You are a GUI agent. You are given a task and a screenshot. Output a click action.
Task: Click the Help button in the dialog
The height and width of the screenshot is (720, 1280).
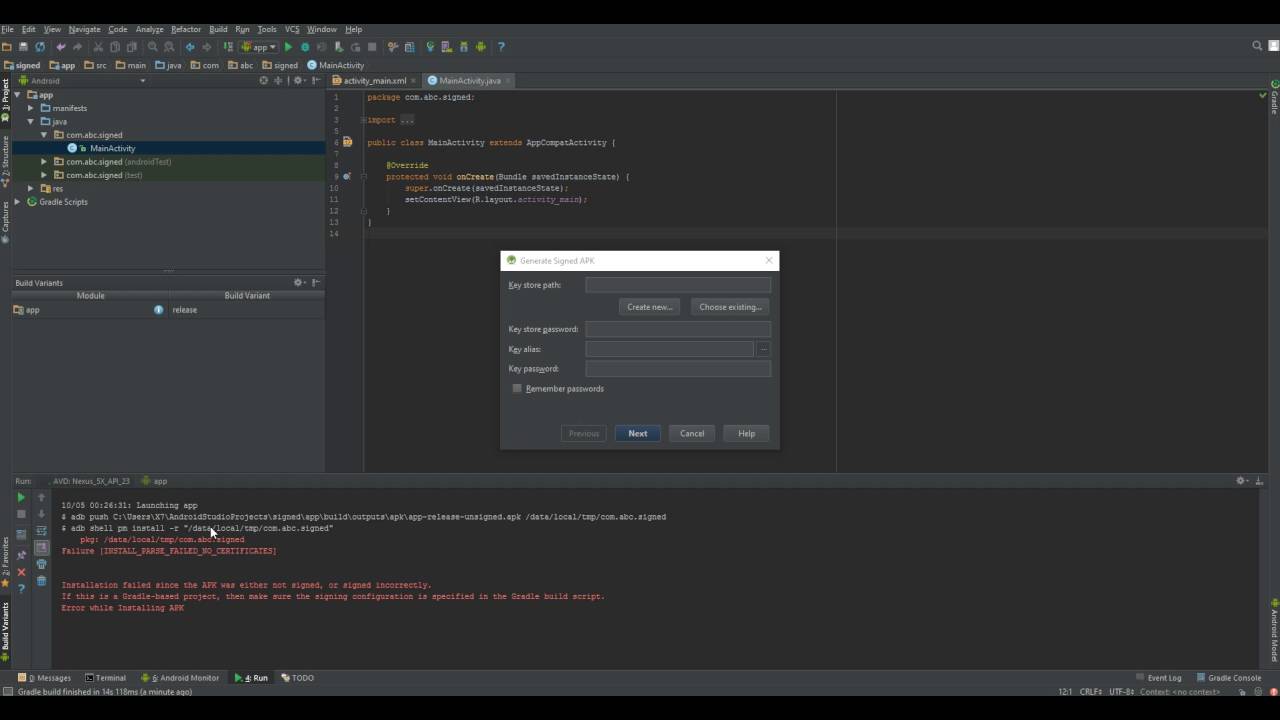tap(746, 434)
